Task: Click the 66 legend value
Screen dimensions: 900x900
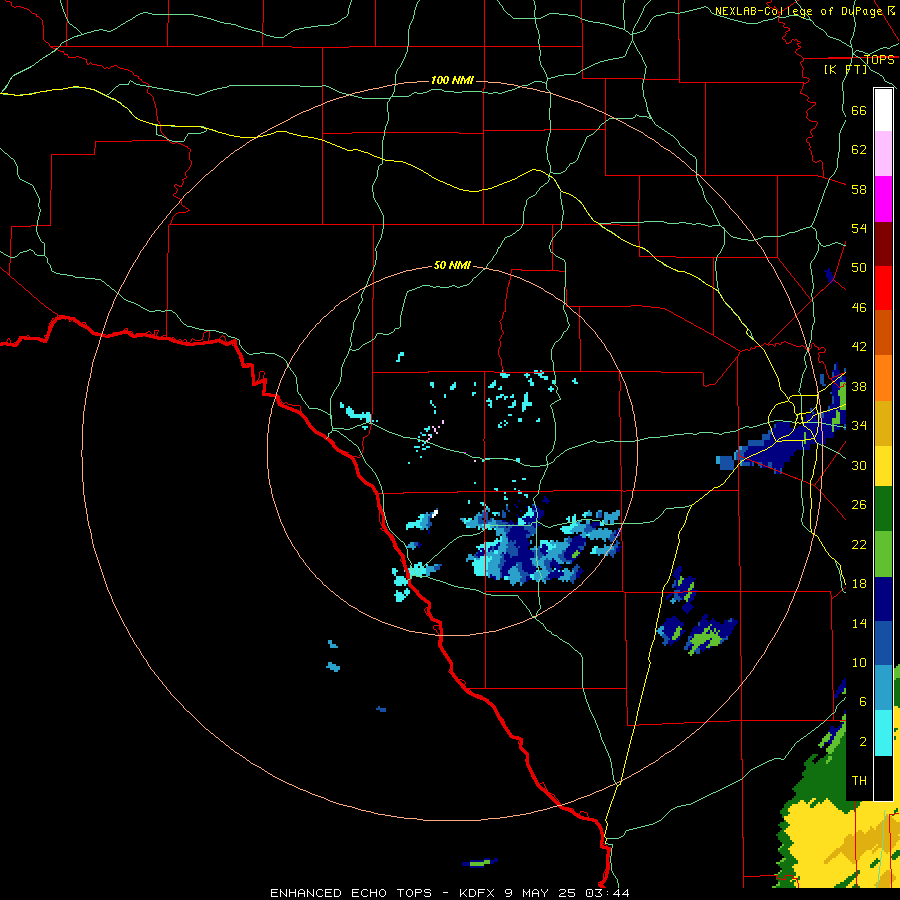Action: (x=859, y=111)
